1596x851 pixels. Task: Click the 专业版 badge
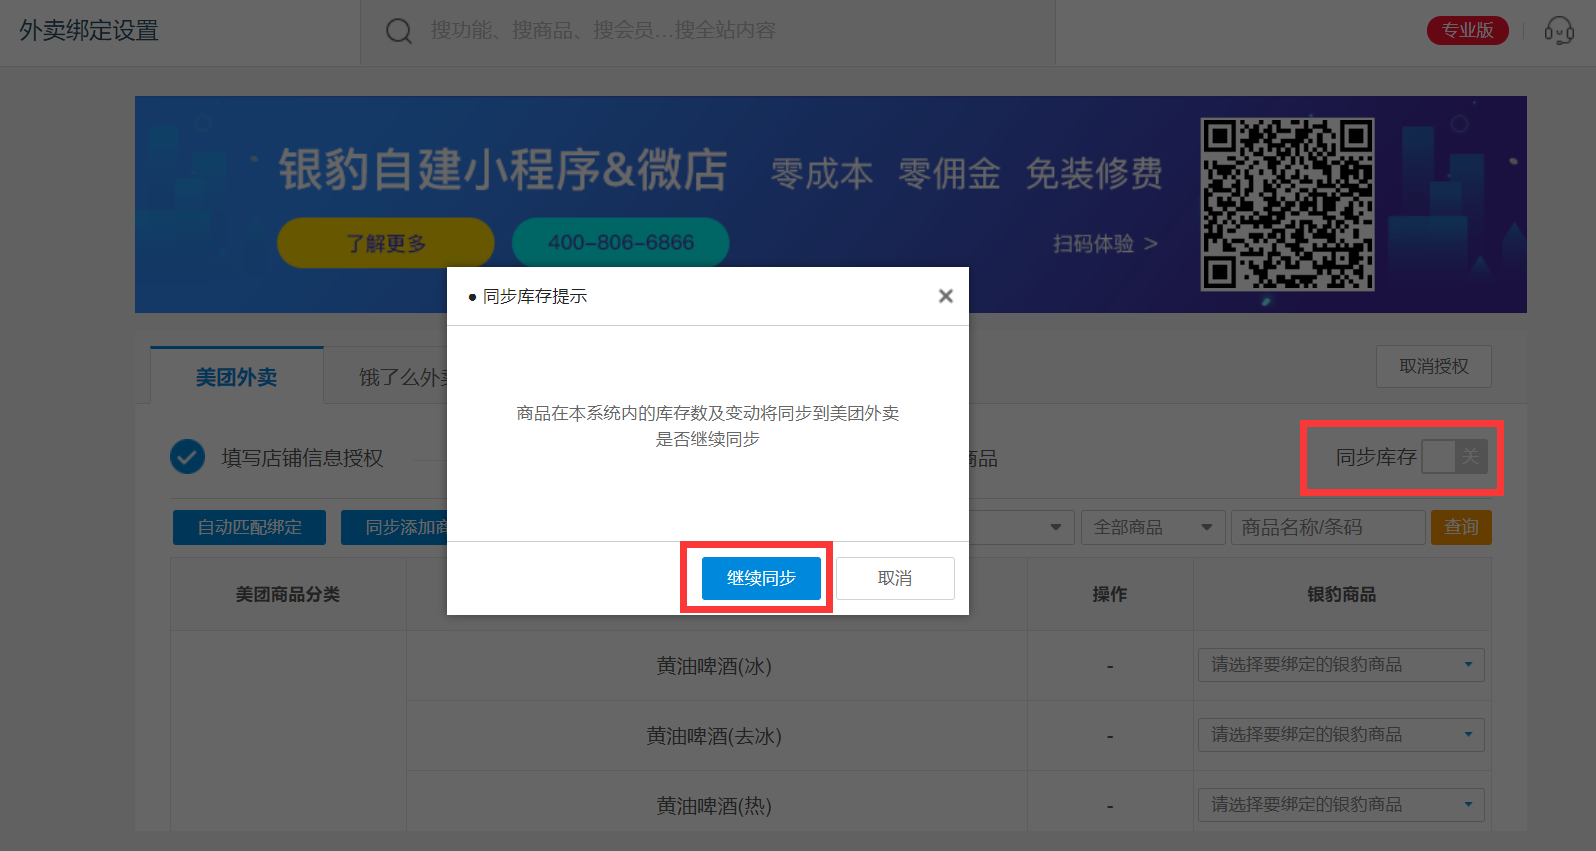(x=1467, y=31)
